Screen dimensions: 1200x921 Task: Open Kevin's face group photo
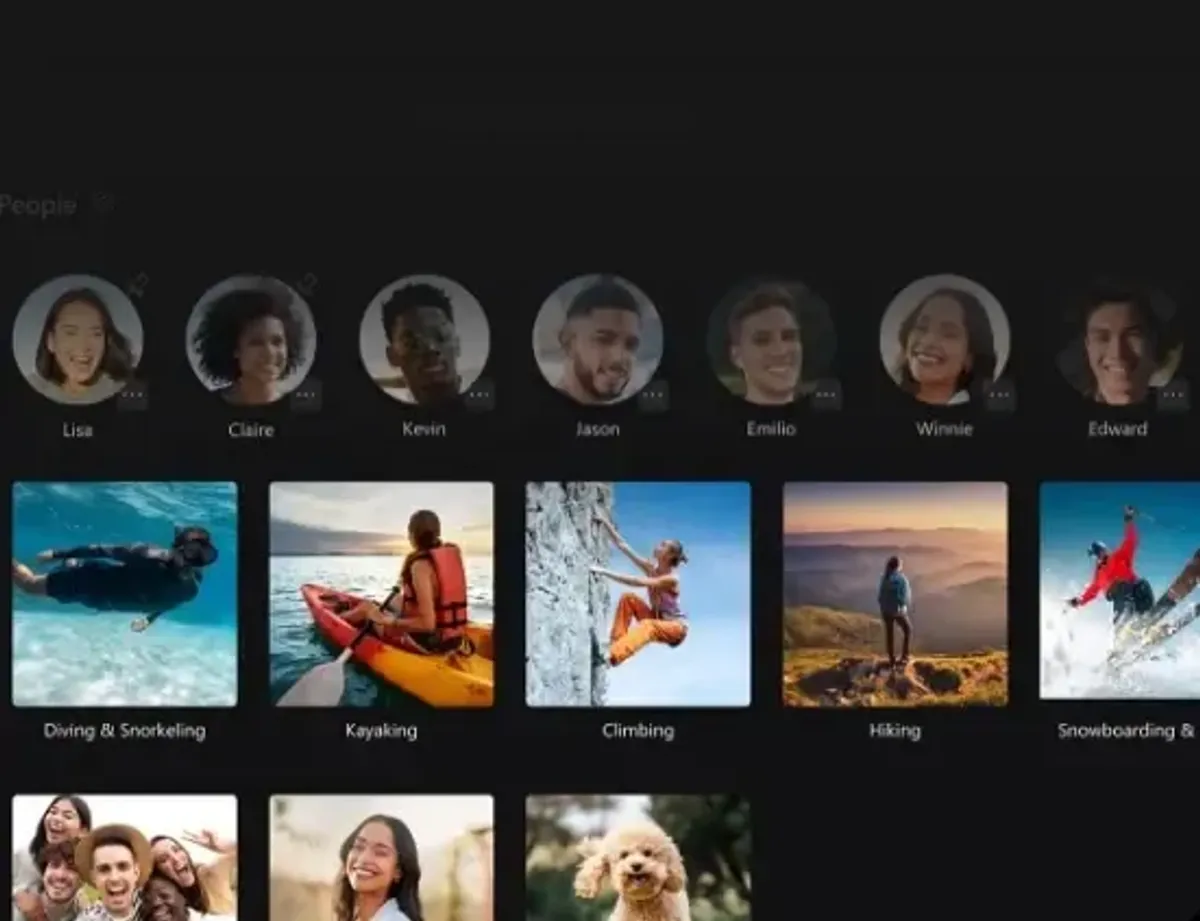point(424,339)
